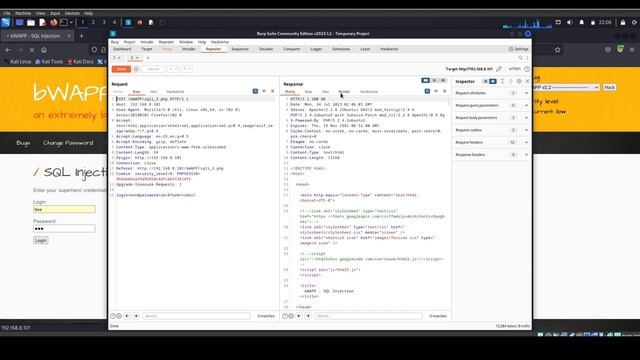Open the Burp menu in menu bar
The image size is (640, 360).
115,42
